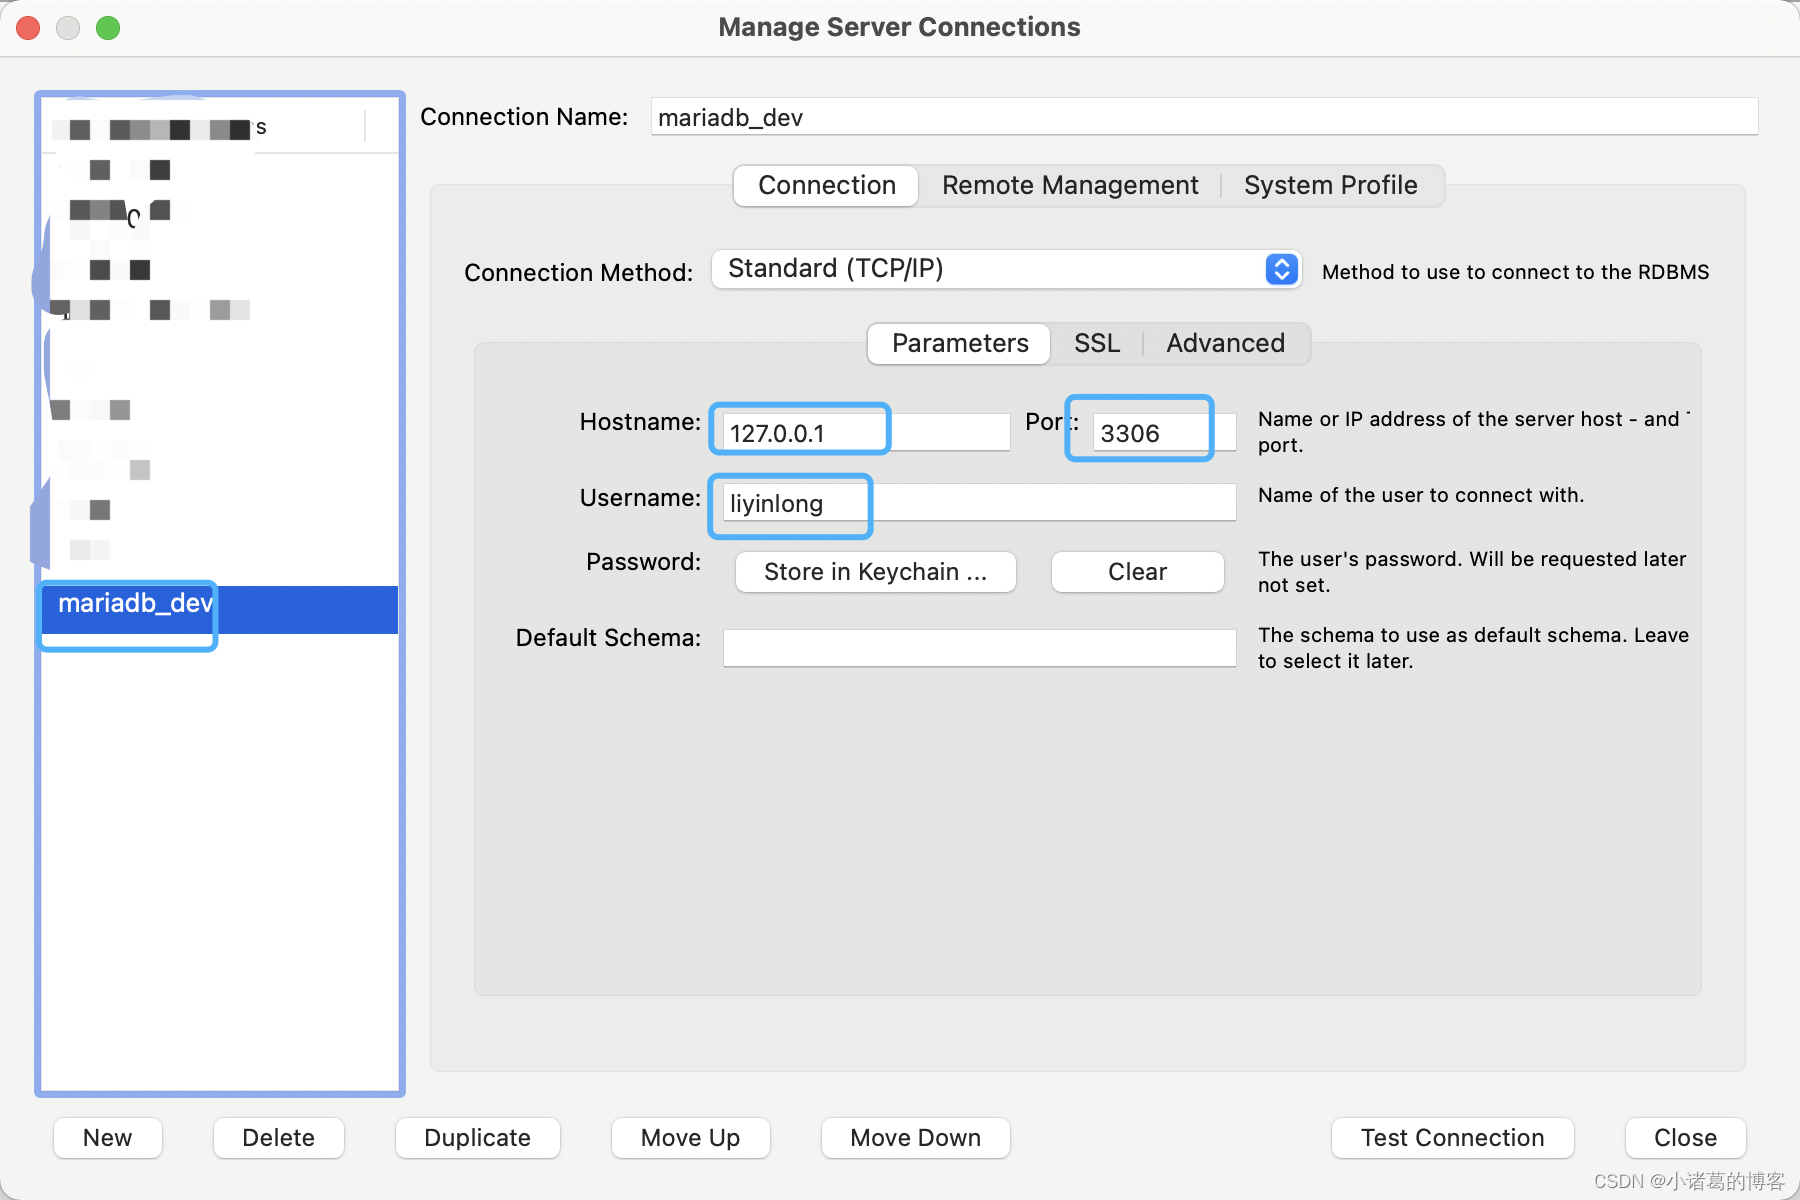Switch to the SSL tab
This screenshot has height=1200, width=1800.
point(1096,343)
